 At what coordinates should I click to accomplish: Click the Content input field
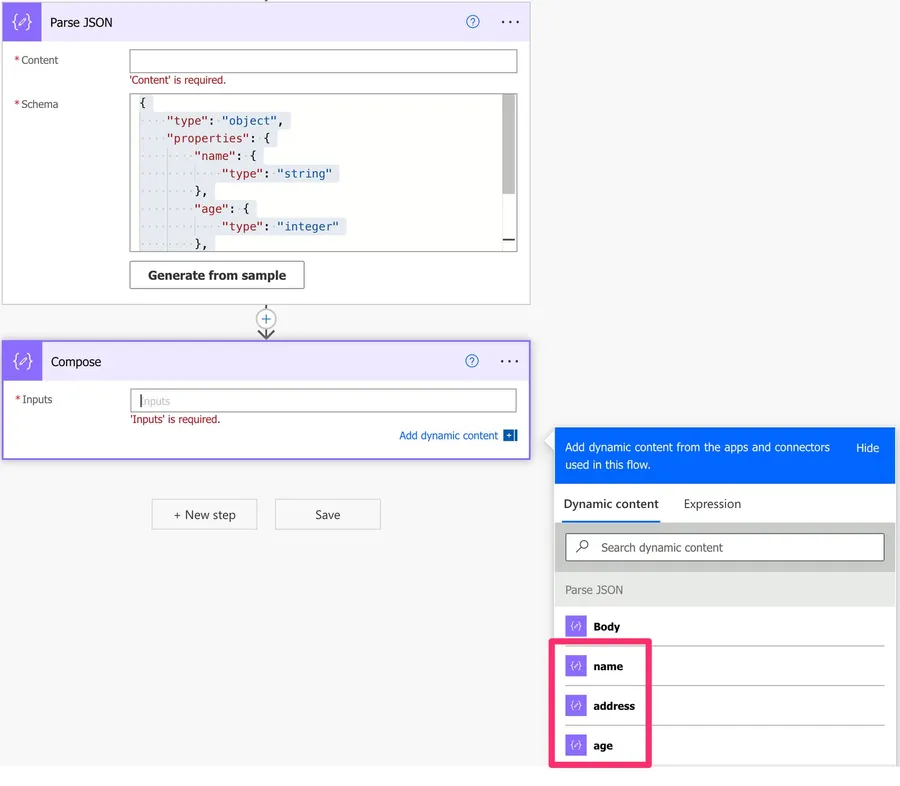pyautogui.click(x=323, y=61)
